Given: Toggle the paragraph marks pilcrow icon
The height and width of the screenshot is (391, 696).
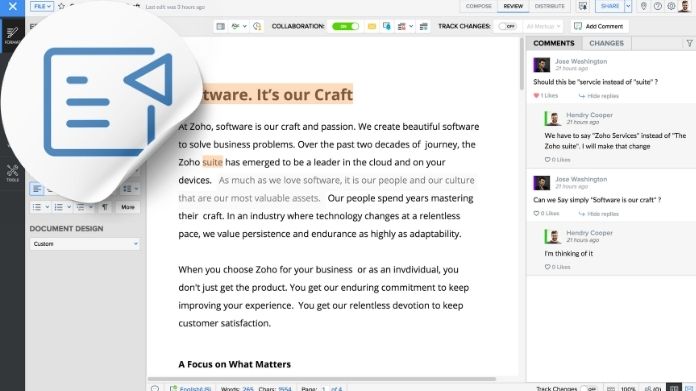Looking at the screenshot, I should point(105,207).
